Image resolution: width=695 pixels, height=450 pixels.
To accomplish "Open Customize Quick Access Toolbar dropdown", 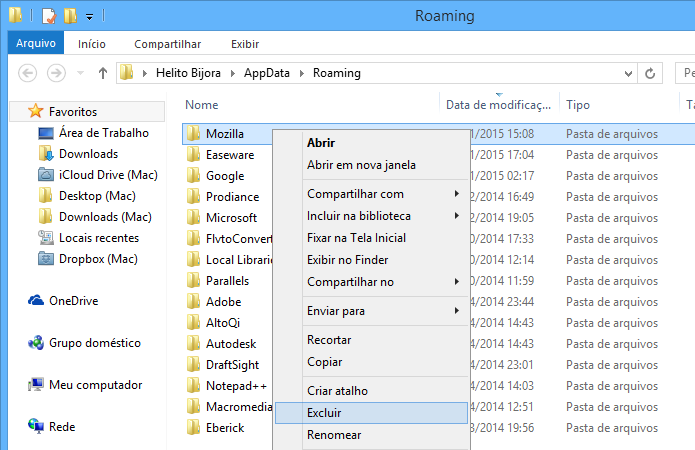I will pos(90,17).
